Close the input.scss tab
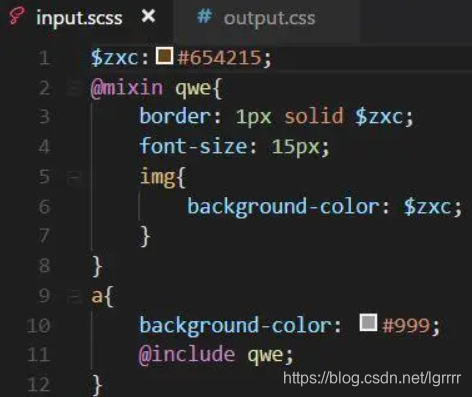Viewport: 472px width, 397px height. [x=148, y=16]
